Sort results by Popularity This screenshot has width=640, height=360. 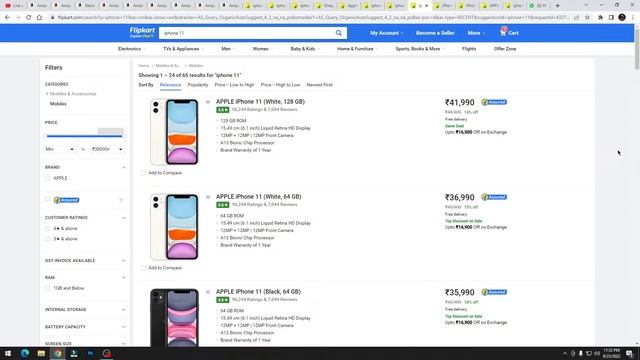pos(198,85)
